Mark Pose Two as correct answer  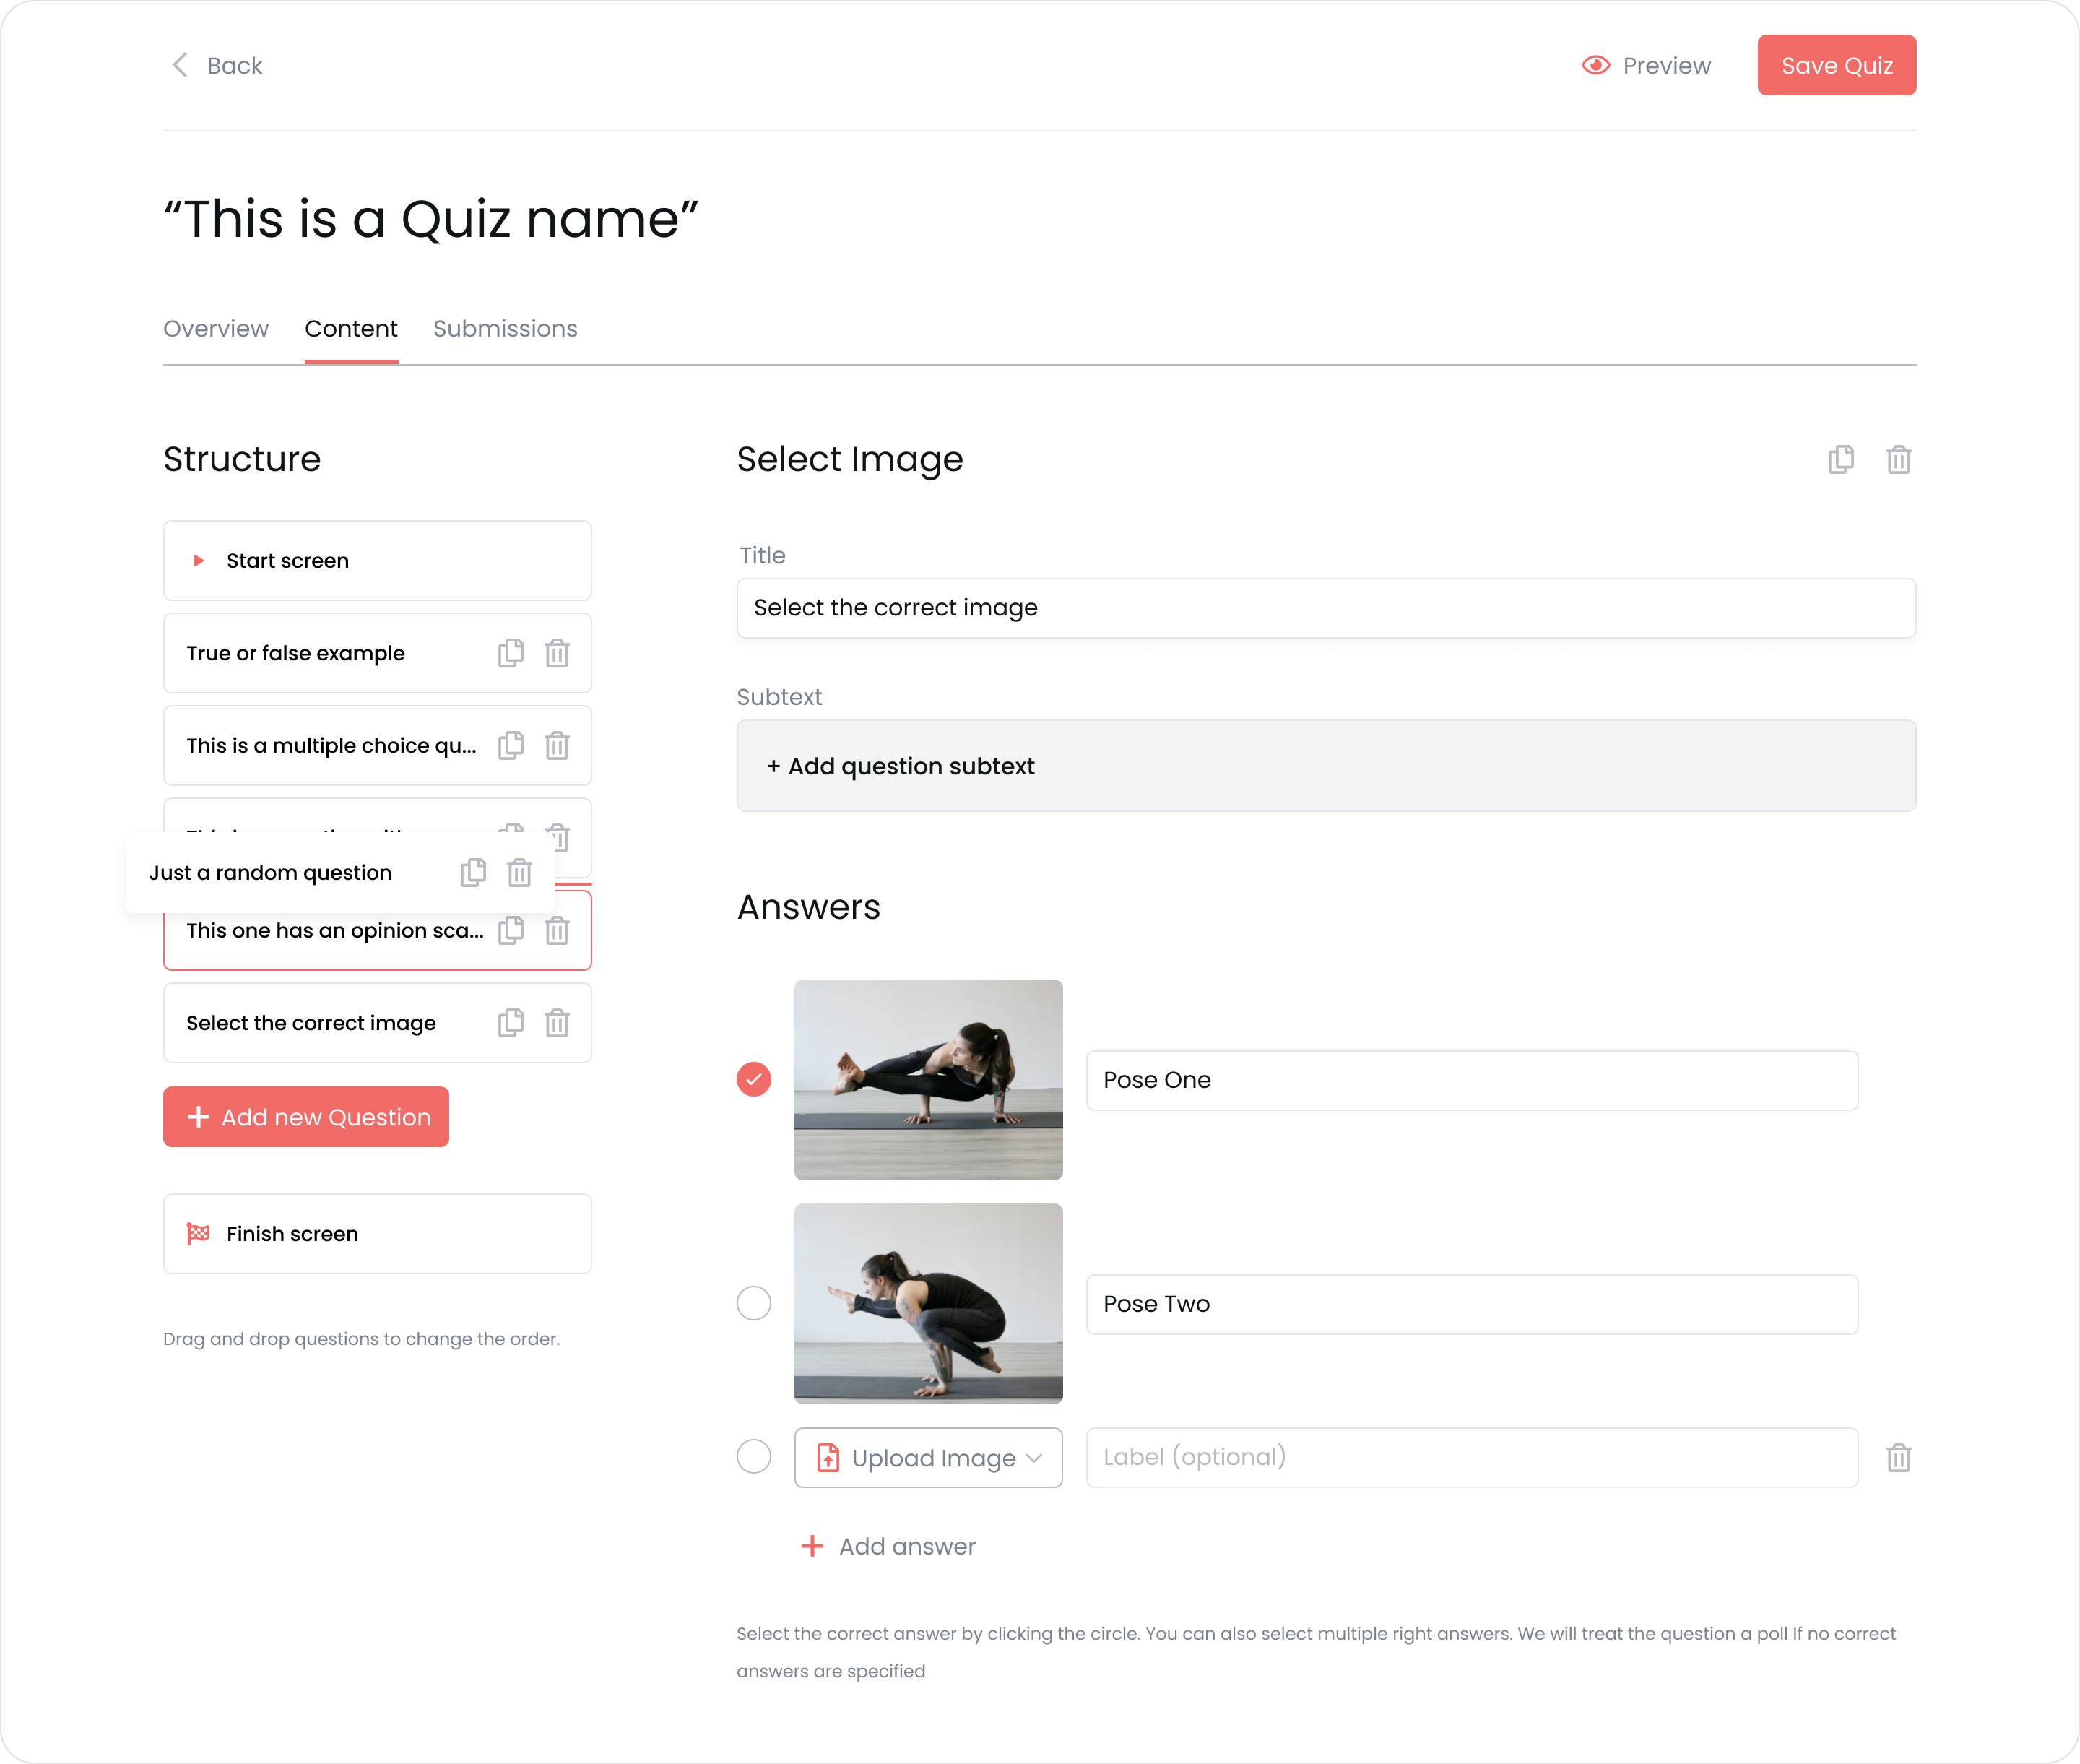[754, 1303]
